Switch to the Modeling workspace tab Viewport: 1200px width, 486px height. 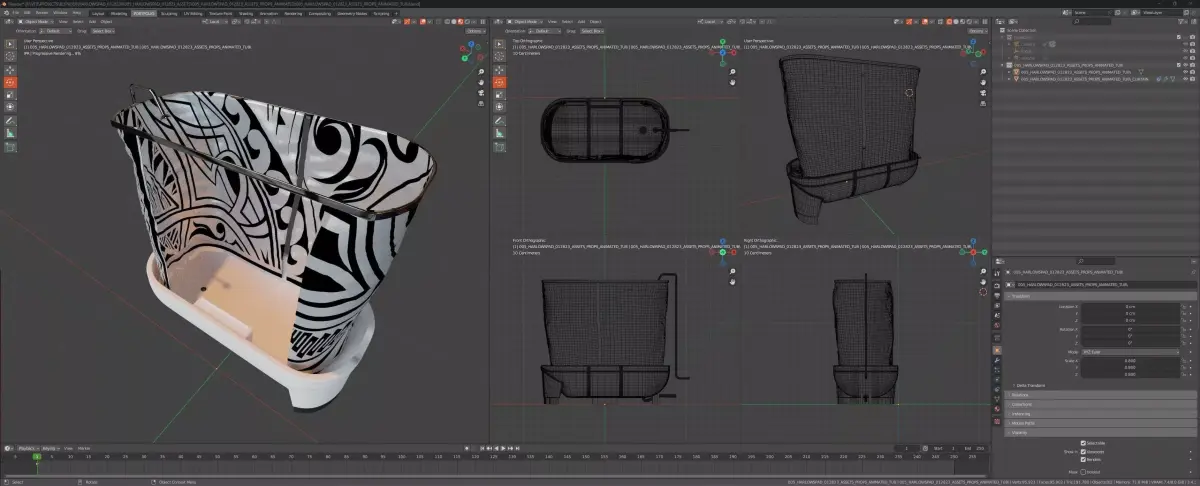119,13
